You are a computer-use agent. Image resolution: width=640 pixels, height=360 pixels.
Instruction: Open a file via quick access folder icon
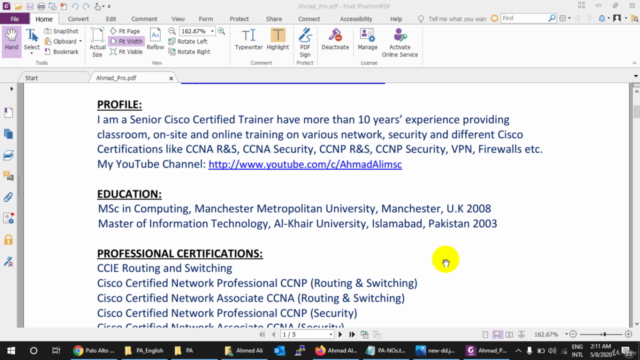pos(18,6)
